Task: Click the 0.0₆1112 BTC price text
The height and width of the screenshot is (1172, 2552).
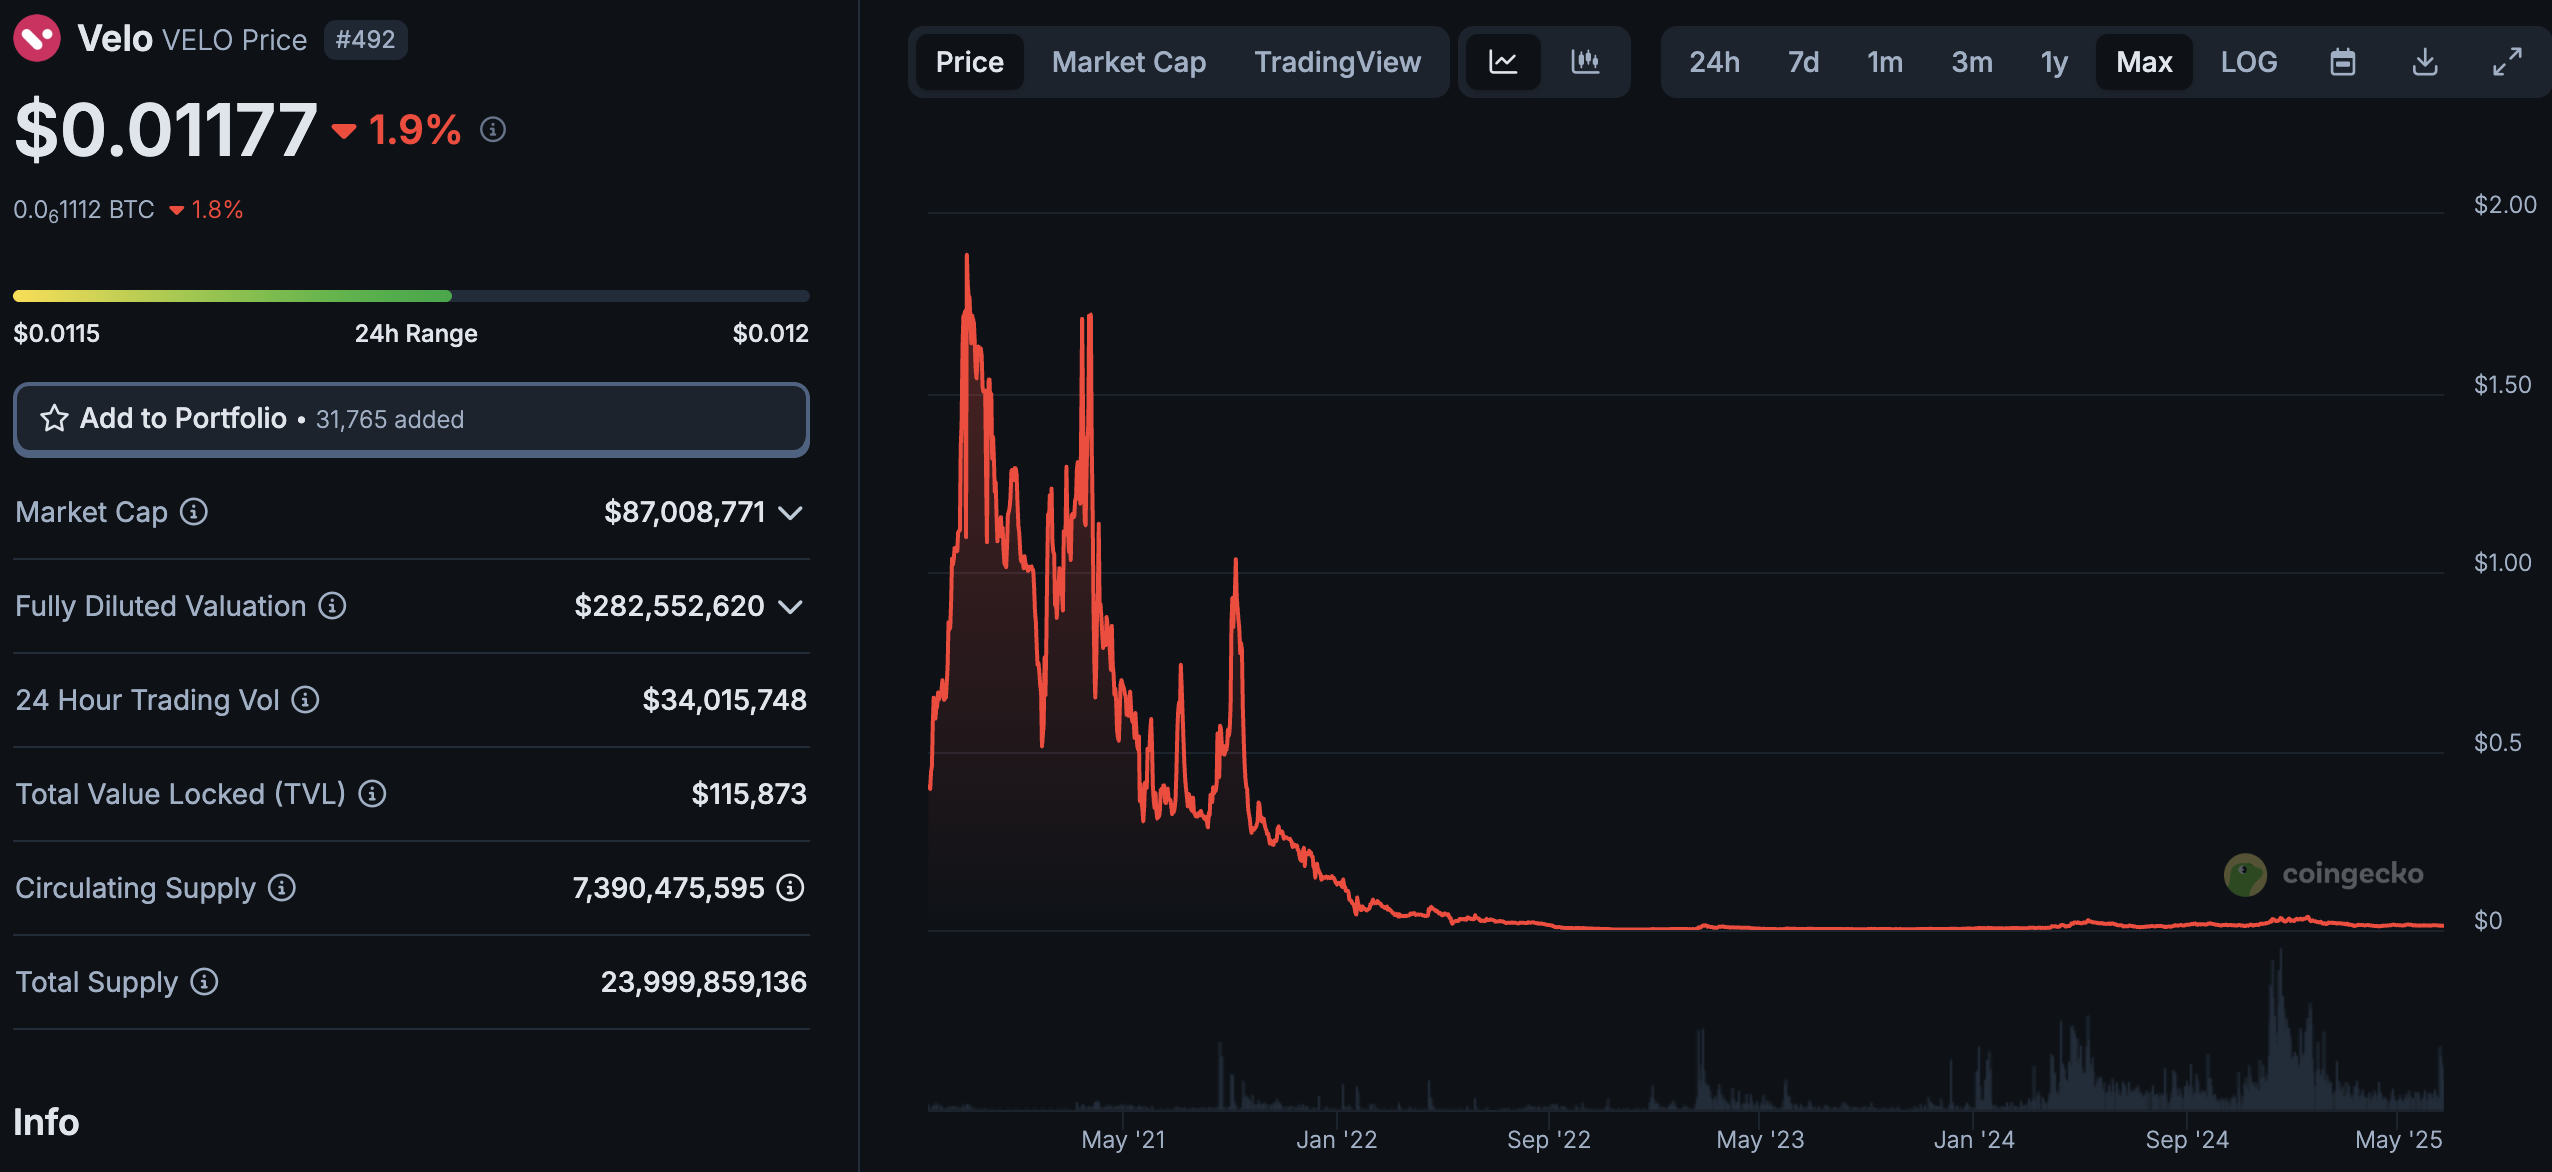Action: click(x=84, y=210)
